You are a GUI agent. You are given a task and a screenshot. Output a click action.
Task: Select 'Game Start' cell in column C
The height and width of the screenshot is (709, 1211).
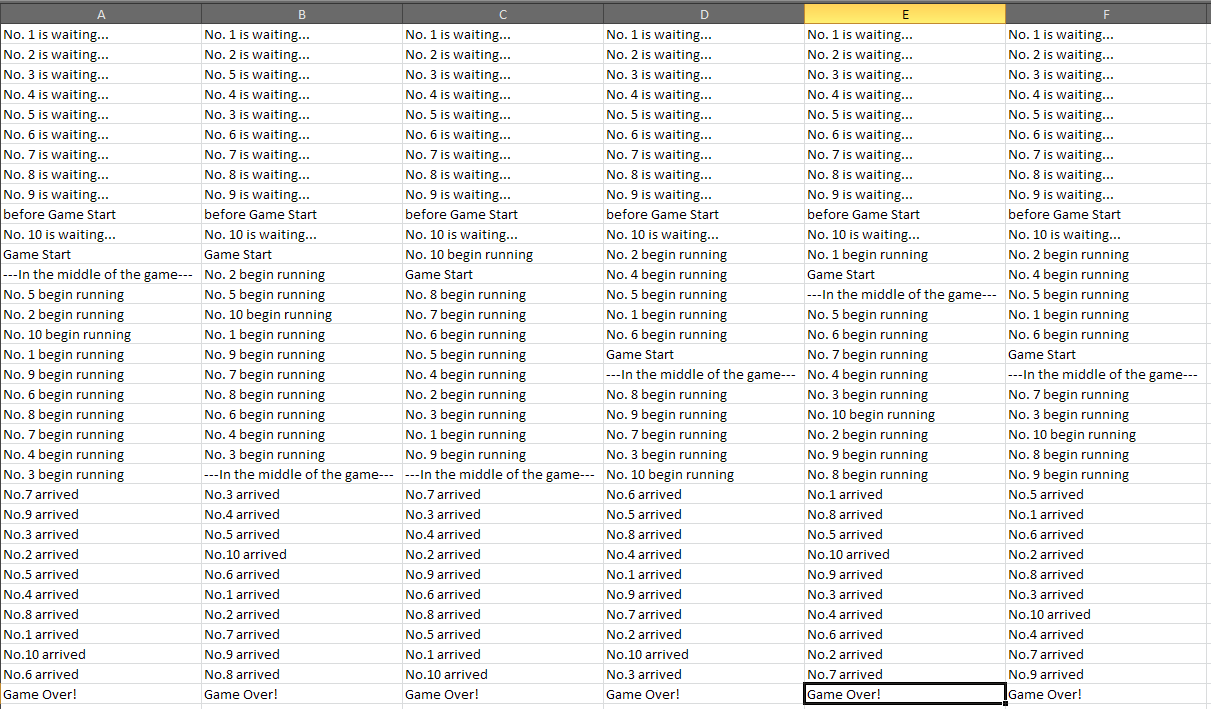[503, 274]
